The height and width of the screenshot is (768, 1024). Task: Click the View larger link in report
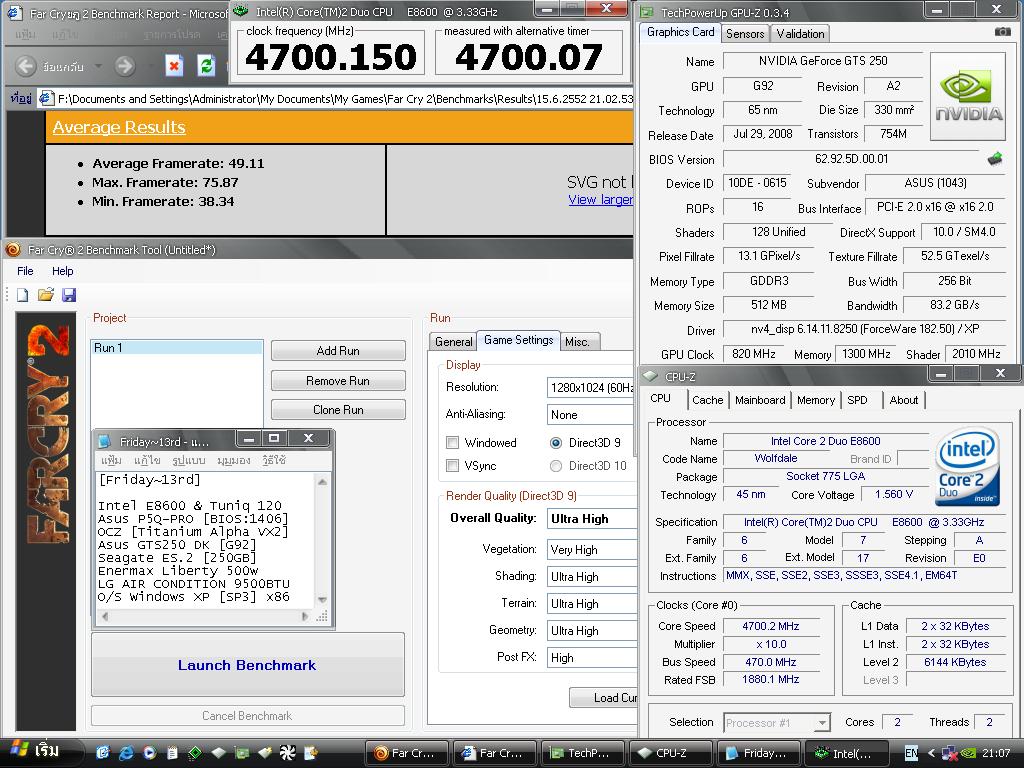click(600, 200)
